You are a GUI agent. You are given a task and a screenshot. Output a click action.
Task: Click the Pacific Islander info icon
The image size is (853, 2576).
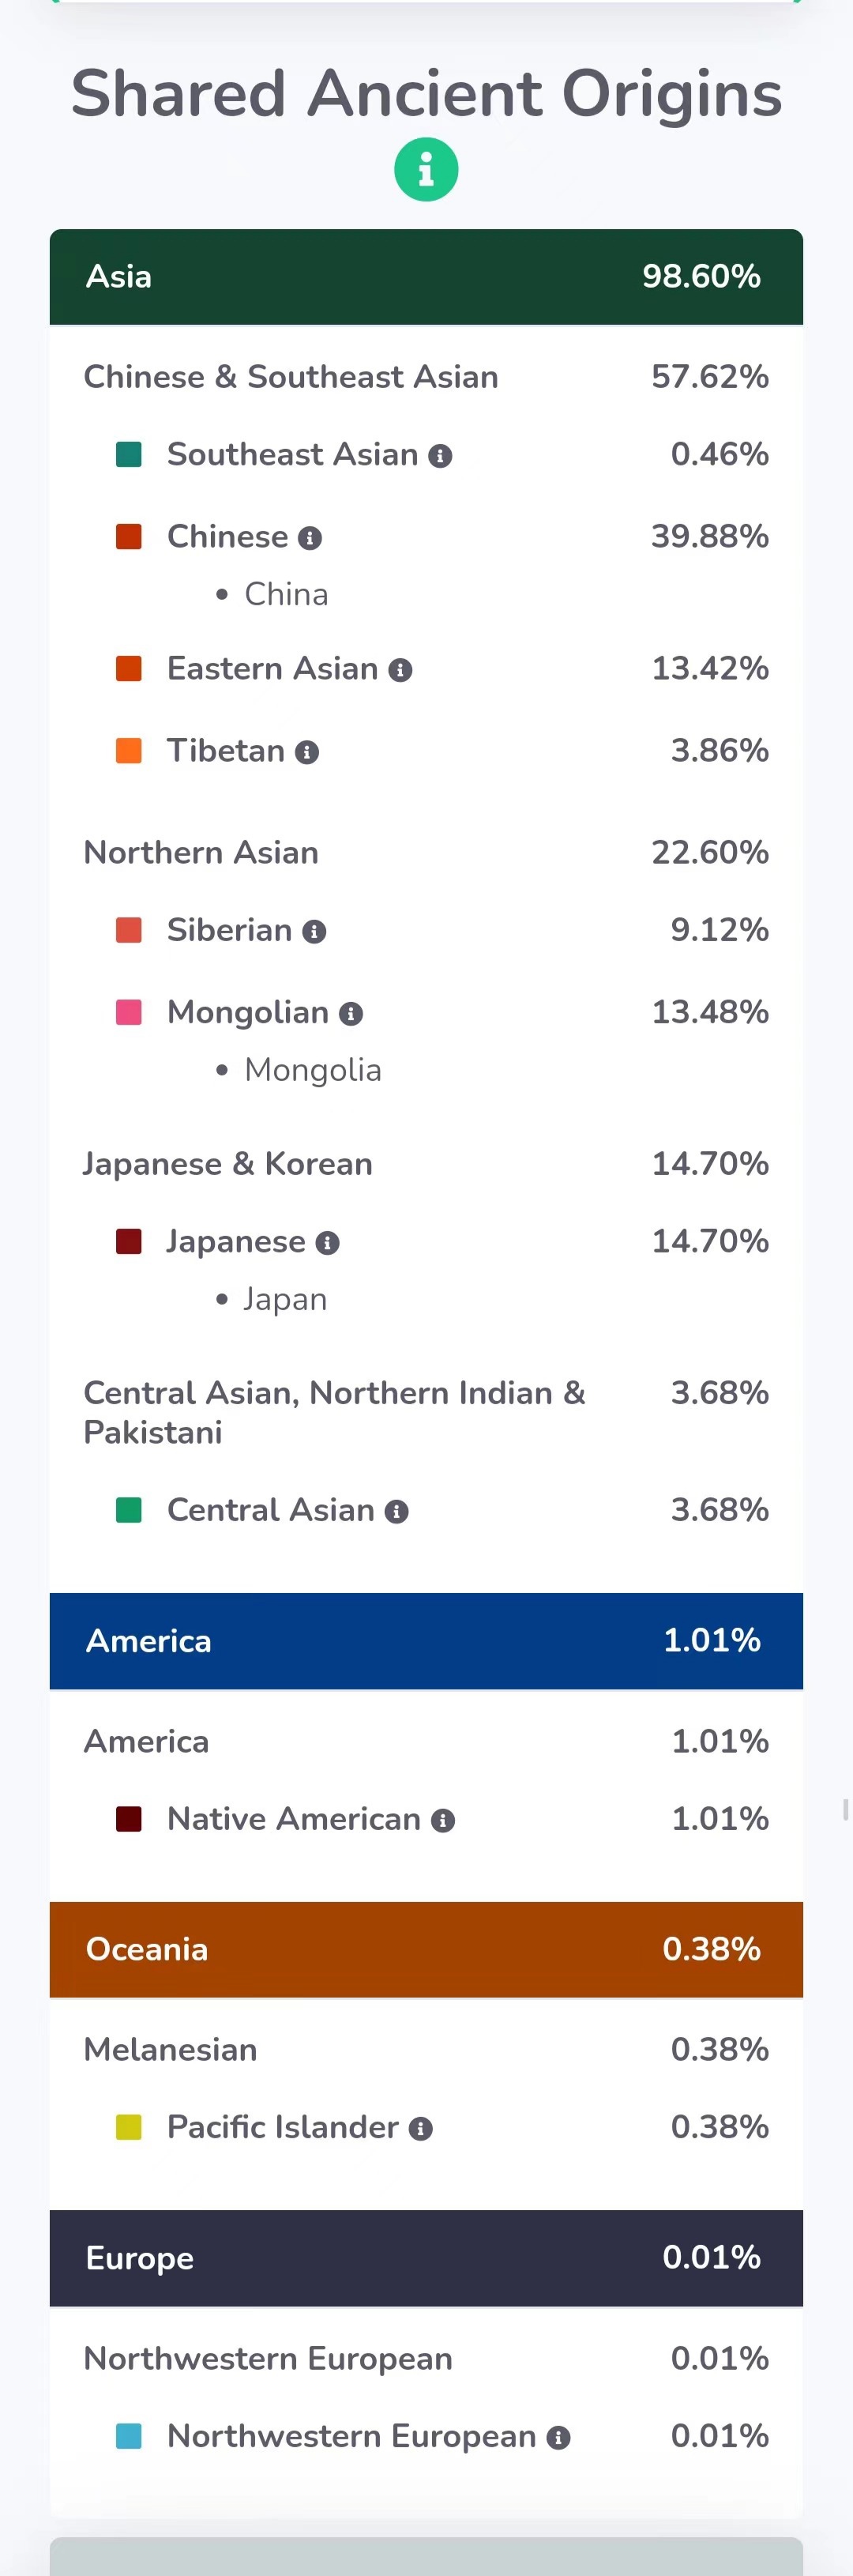pos(421,2129)
